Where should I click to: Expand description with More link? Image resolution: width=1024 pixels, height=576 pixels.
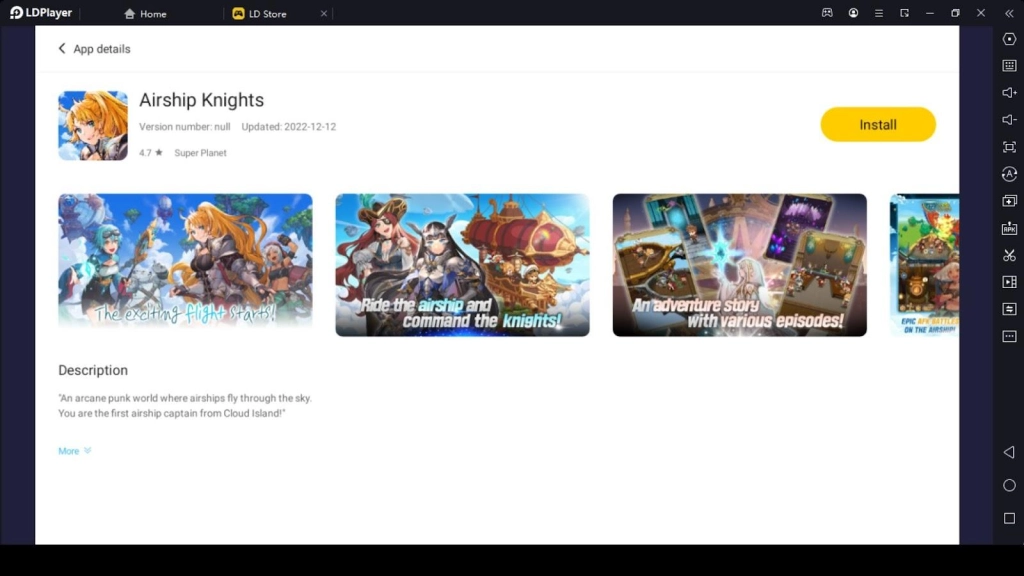(x=74, y=451)
